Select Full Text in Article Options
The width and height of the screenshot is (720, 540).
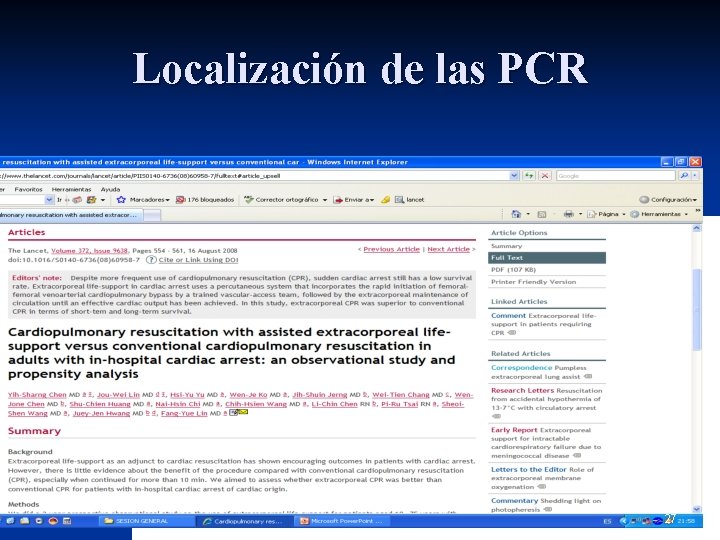547,258
